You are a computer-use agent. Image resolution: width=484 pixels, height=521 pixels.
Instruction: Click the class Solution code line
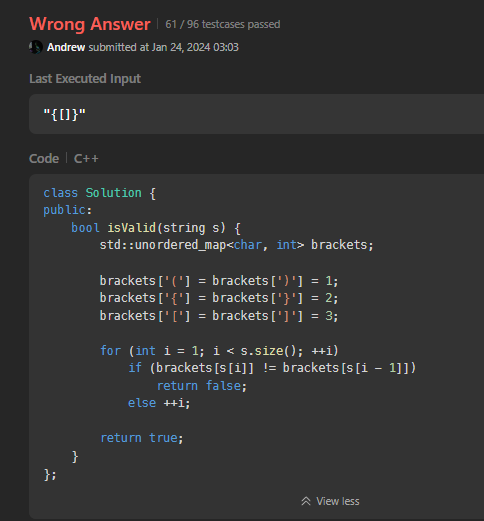pyautogui.click(x=99, y=193)
